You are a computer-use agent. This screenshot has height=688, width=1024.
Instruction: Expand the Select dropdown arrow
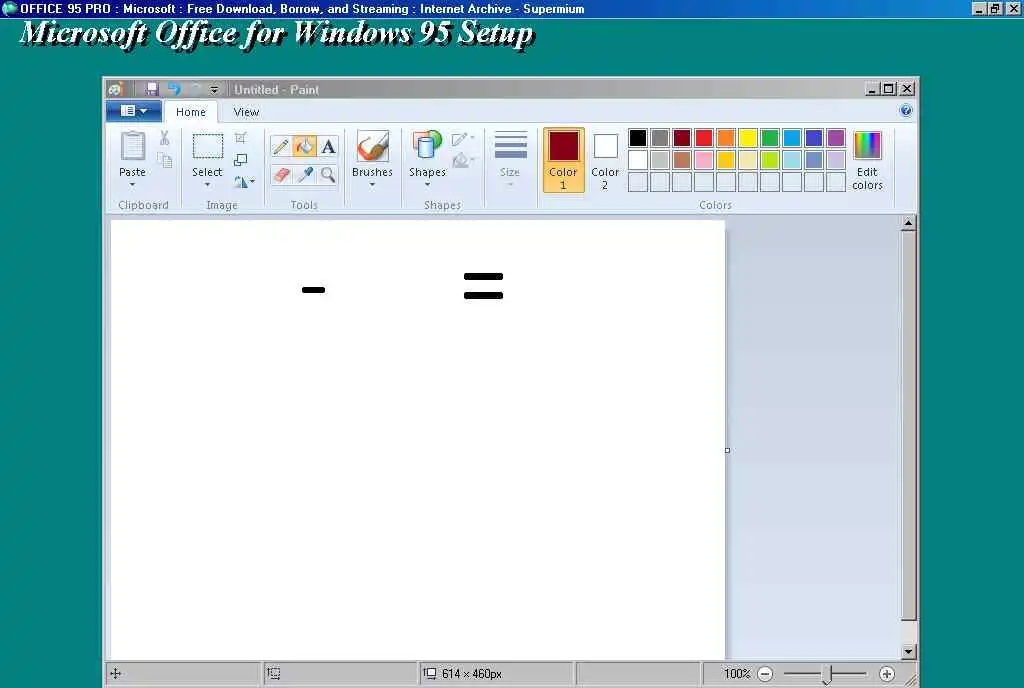(x=207, y=185)
